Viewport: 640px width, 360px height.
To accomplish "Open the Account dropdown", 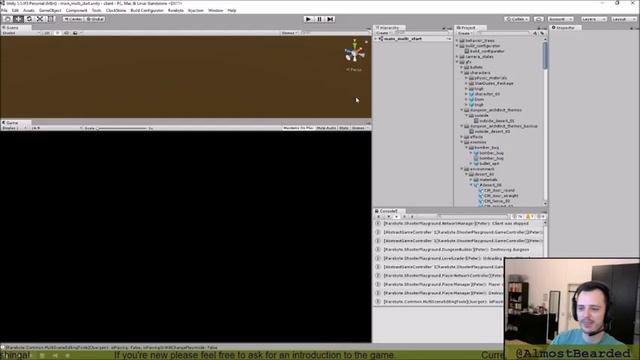I will tap(560, 19).
